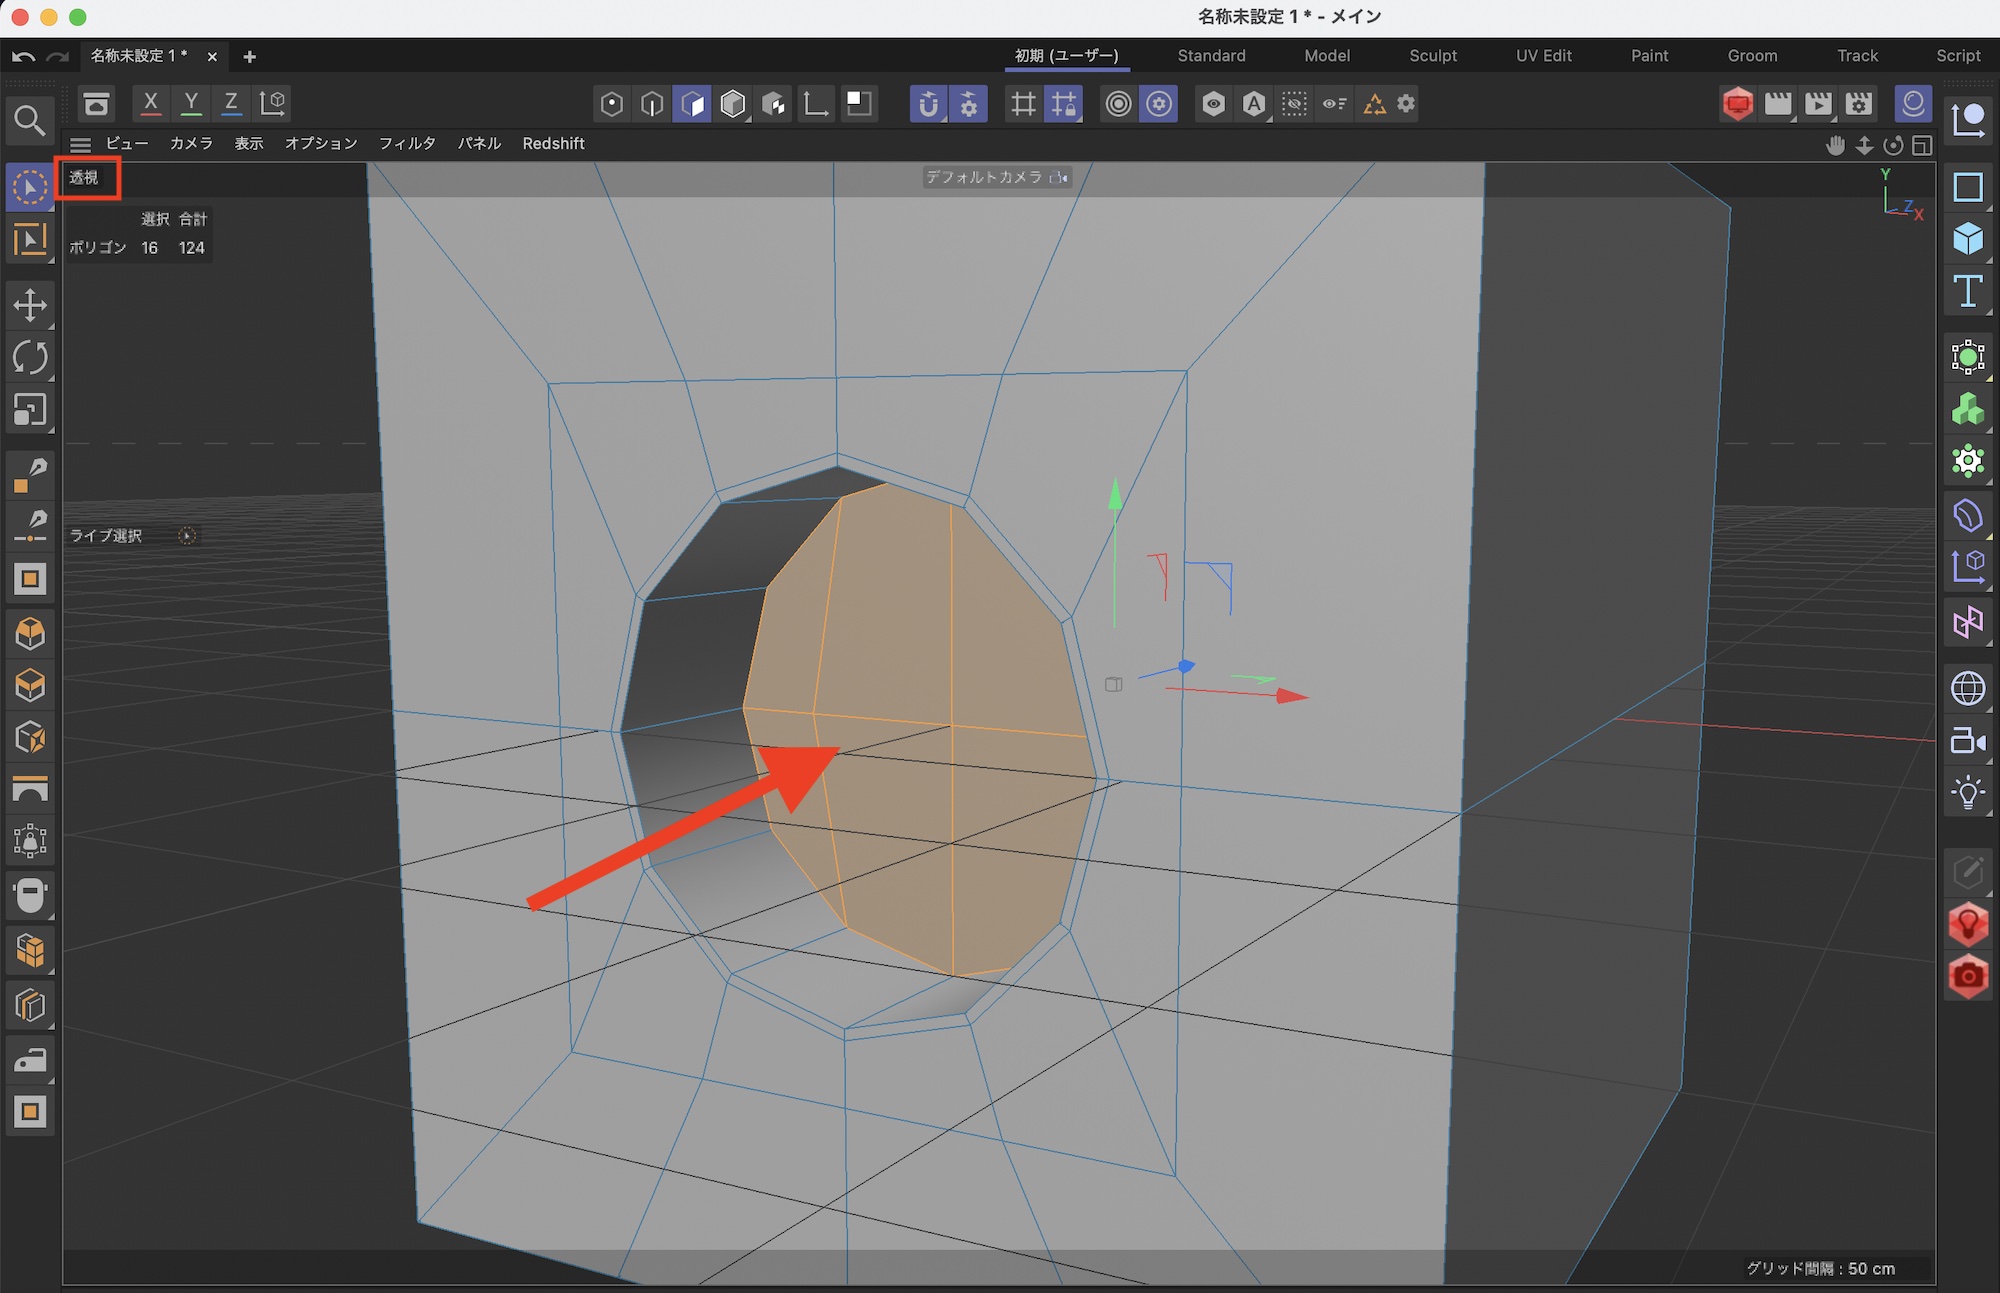The height and width of the screenshot is (1293, 2000).
Task: Select the Move tool in left toolbar
Action: pyautogui.click(x=30, y=305)
